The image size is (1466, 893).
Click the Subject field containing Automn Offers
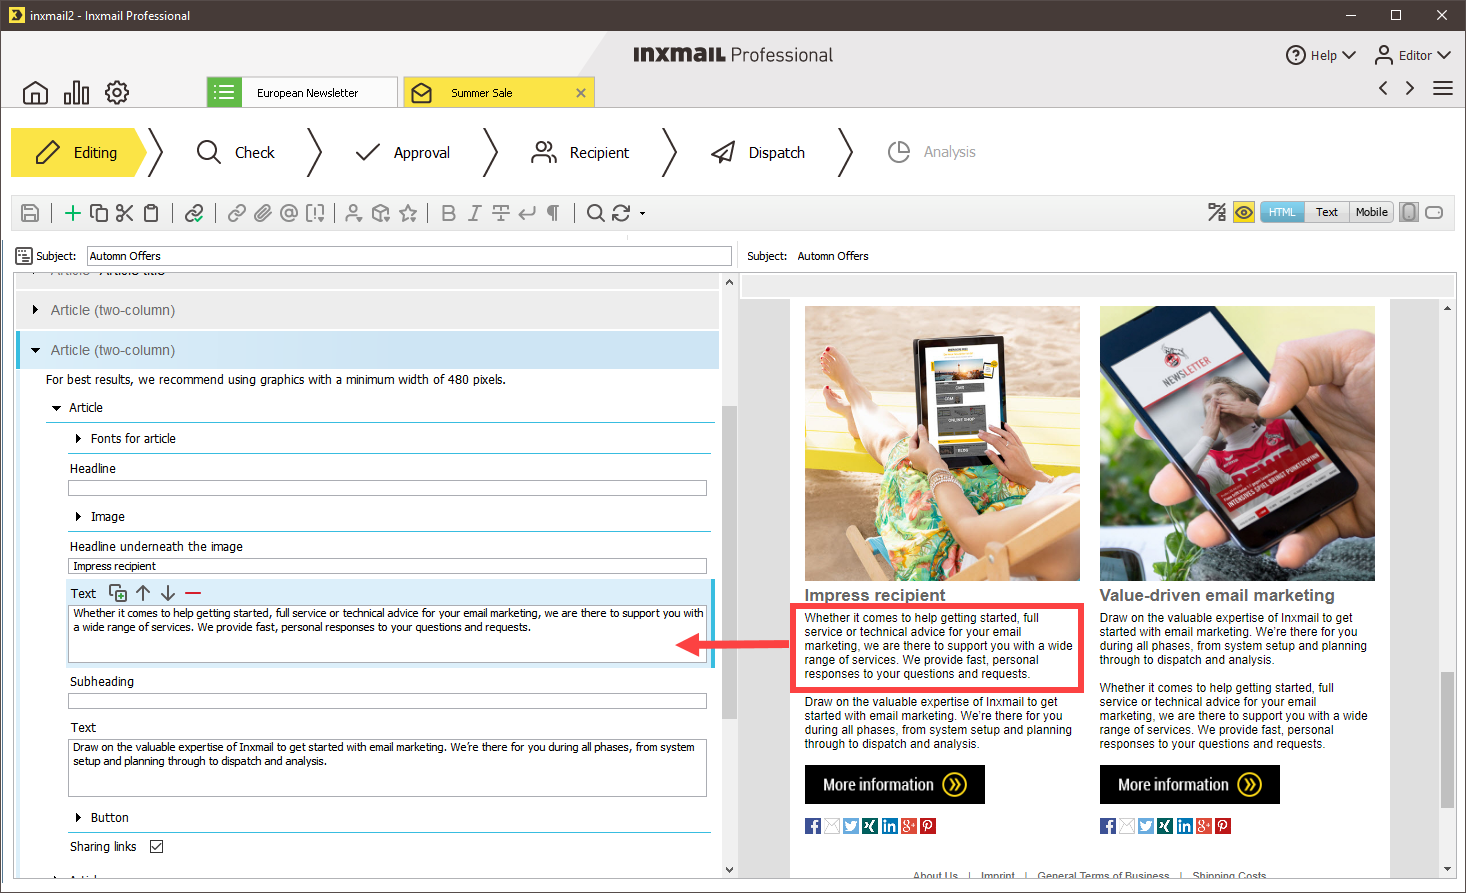(409, 256)
